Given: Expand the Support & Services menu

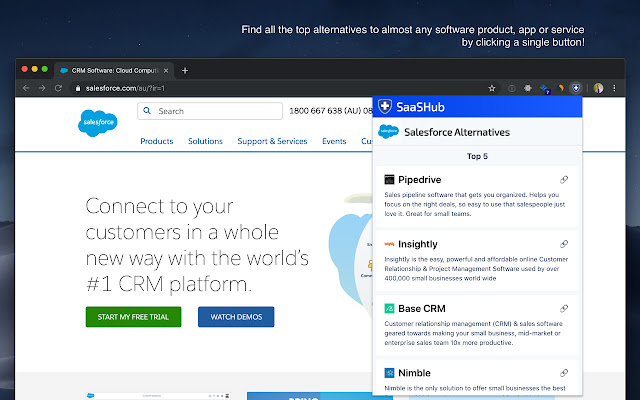Looking at the screenshot, I should [x=272, y=141].
